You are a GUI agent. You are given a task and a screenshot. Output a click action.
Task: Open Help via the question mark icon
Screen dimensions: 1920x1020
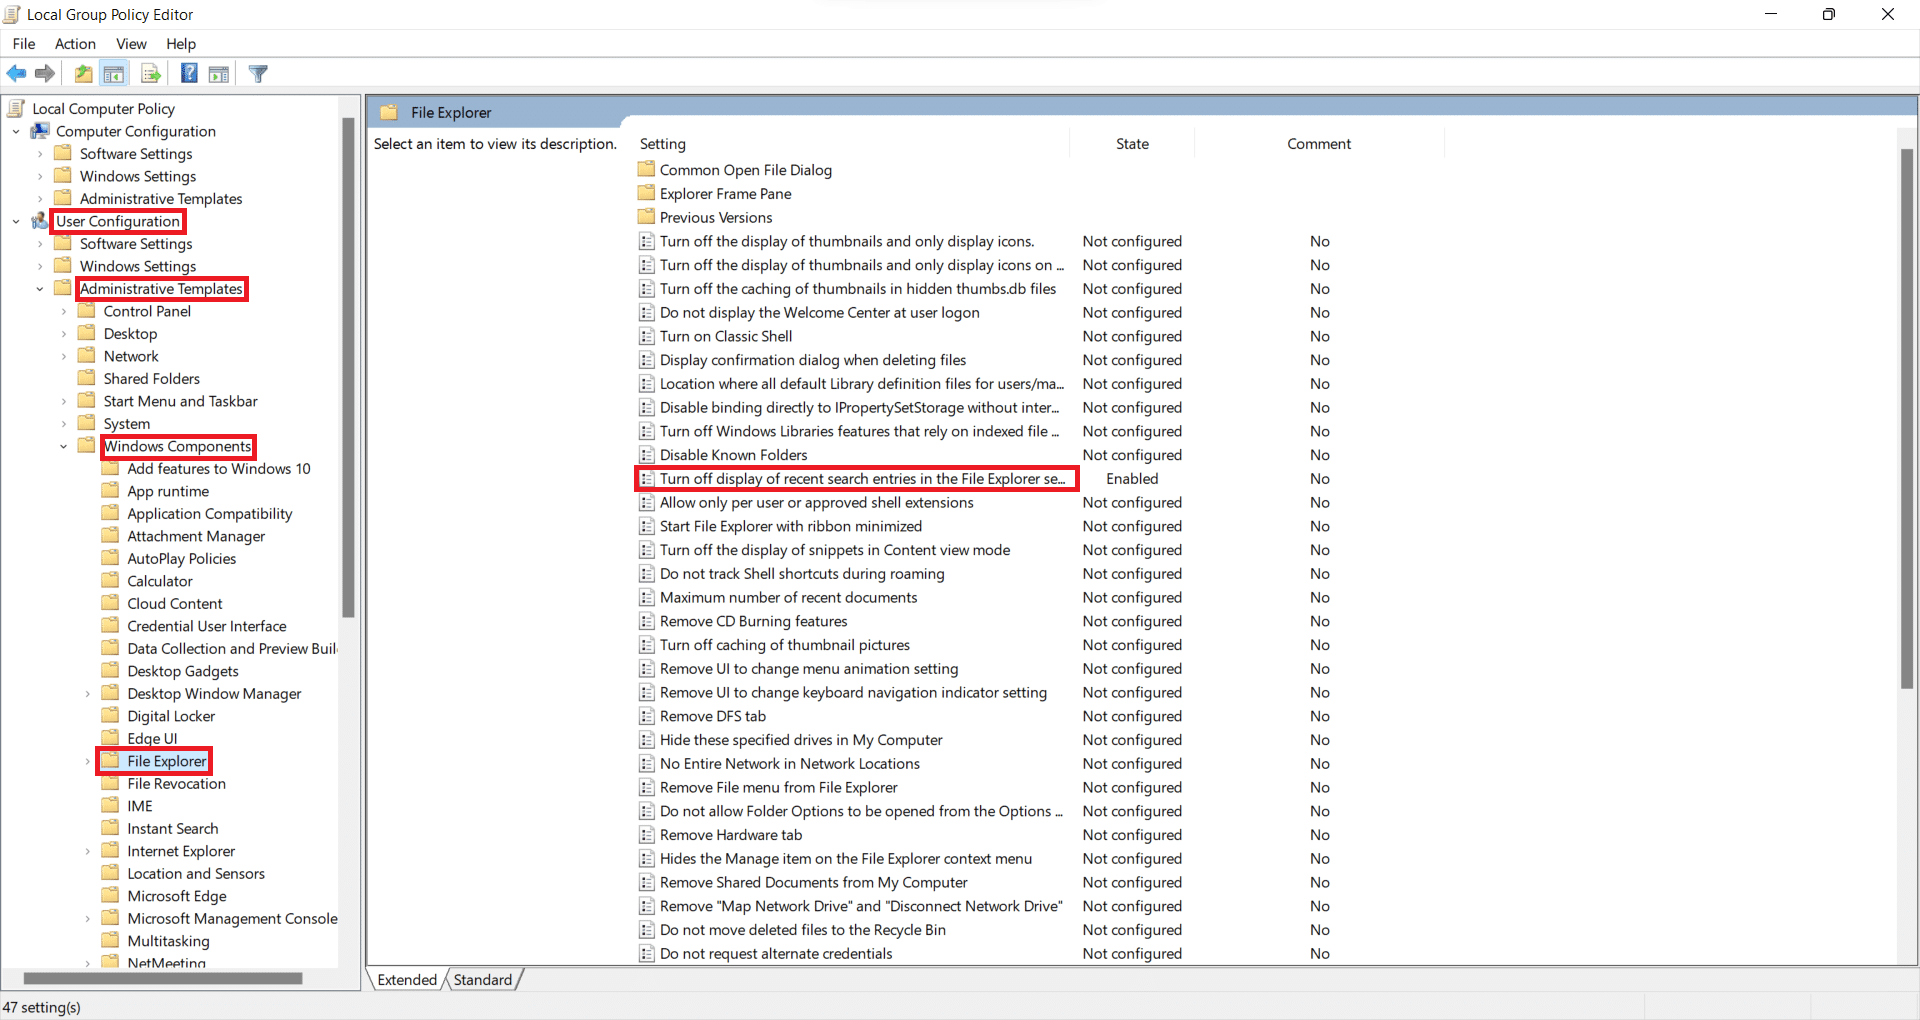pos(189,74)
